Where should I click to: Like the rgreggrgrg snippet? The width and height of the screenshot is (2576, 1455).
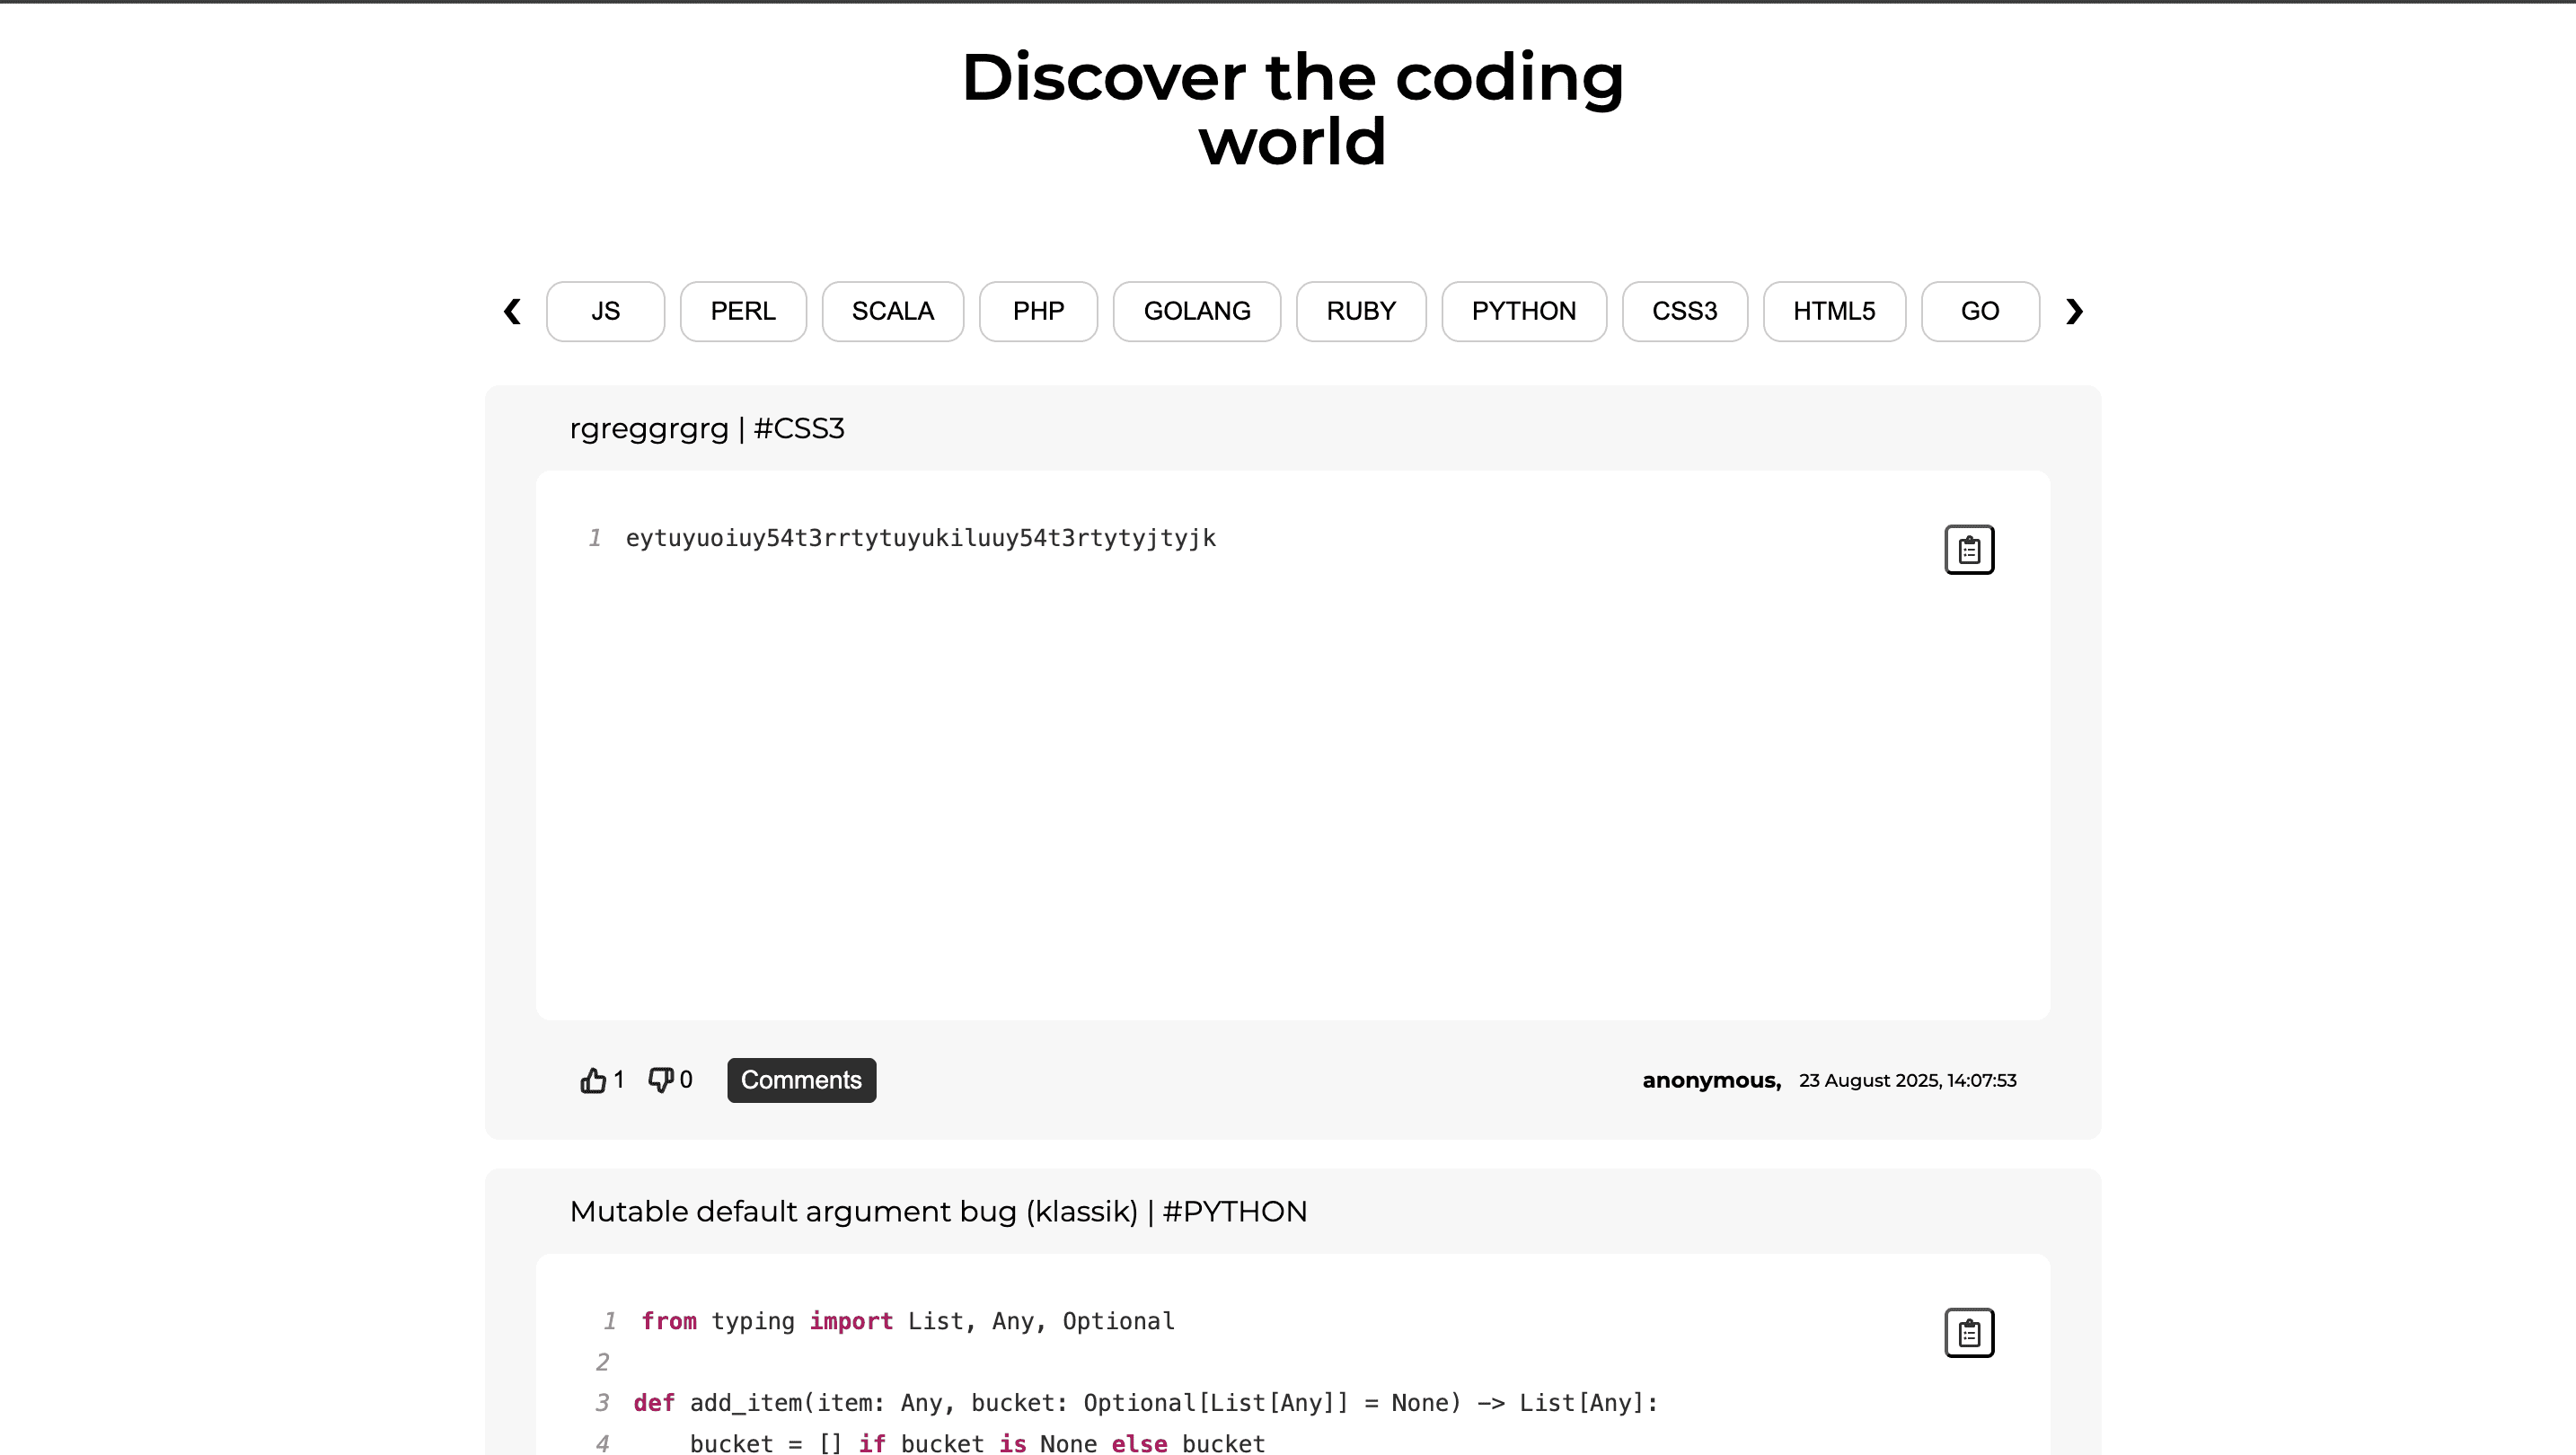592,1080
